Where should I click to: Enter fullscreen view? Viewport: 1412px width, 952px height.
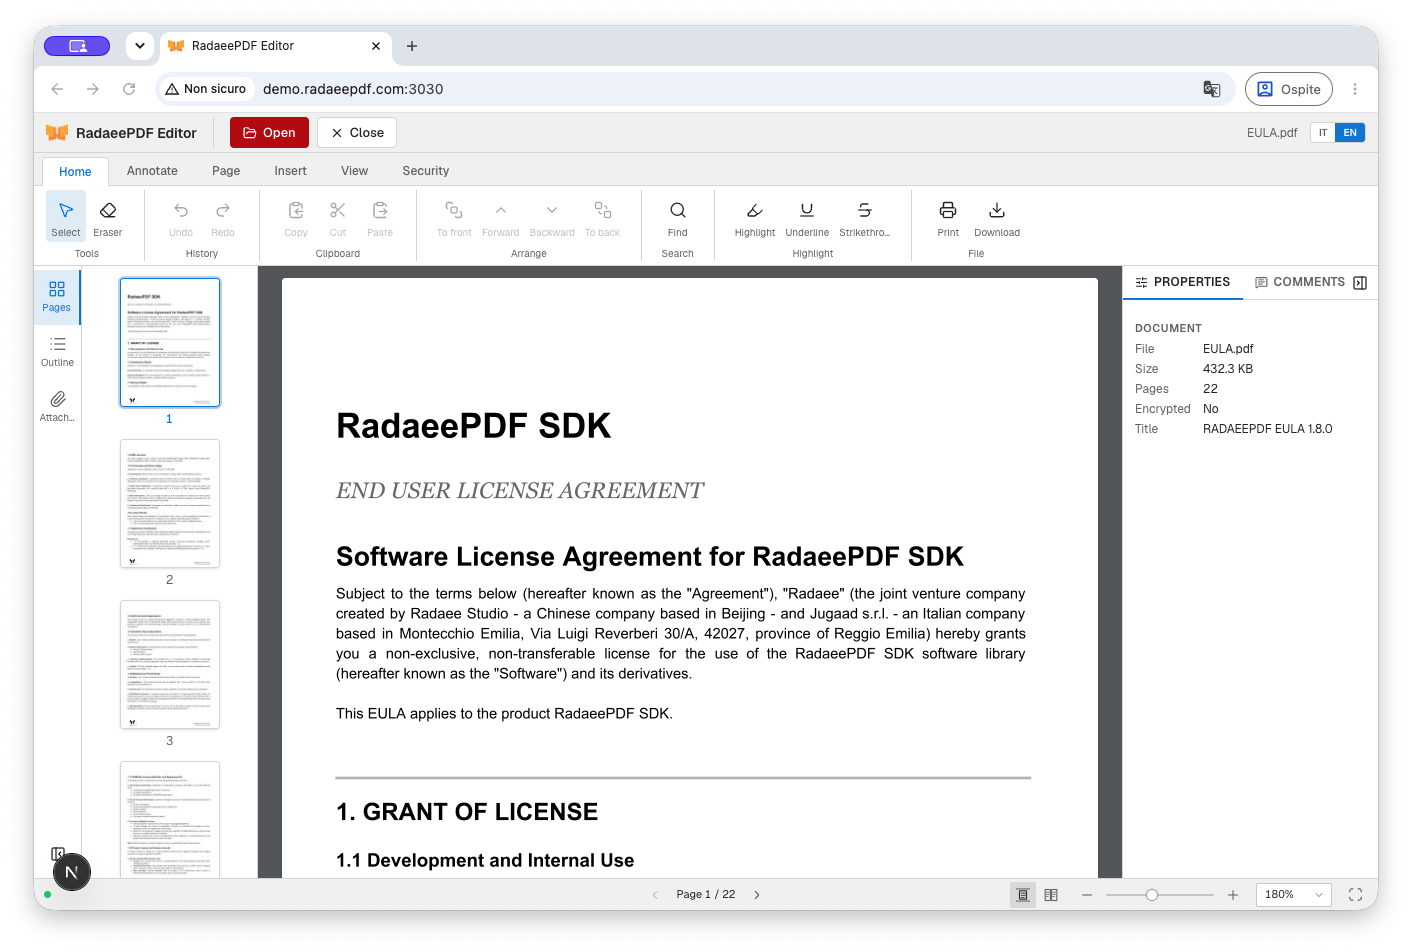[1356, 895]
